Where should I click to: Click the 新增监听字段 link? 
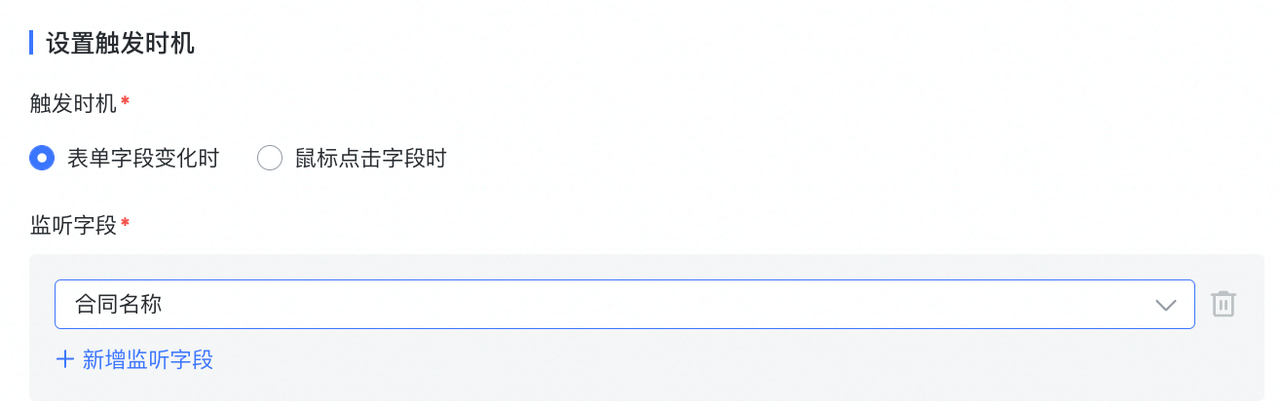[x=147, y=360]
